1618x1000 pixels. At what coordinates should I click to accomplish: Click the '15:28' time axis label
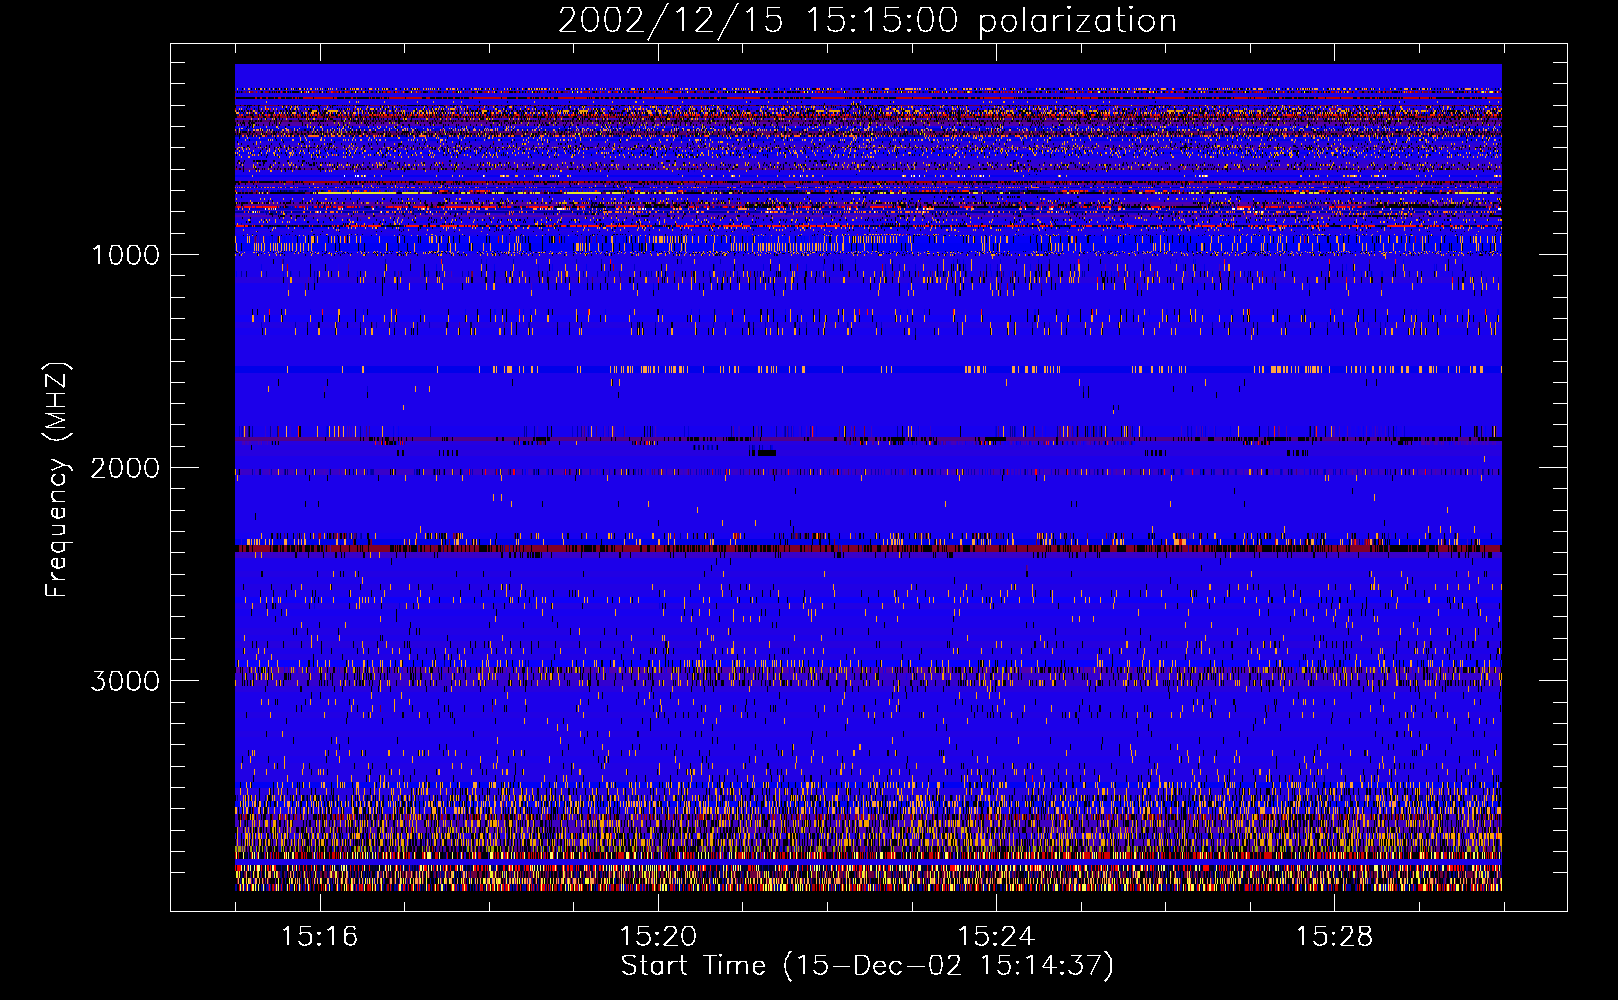pos(1335,937)
